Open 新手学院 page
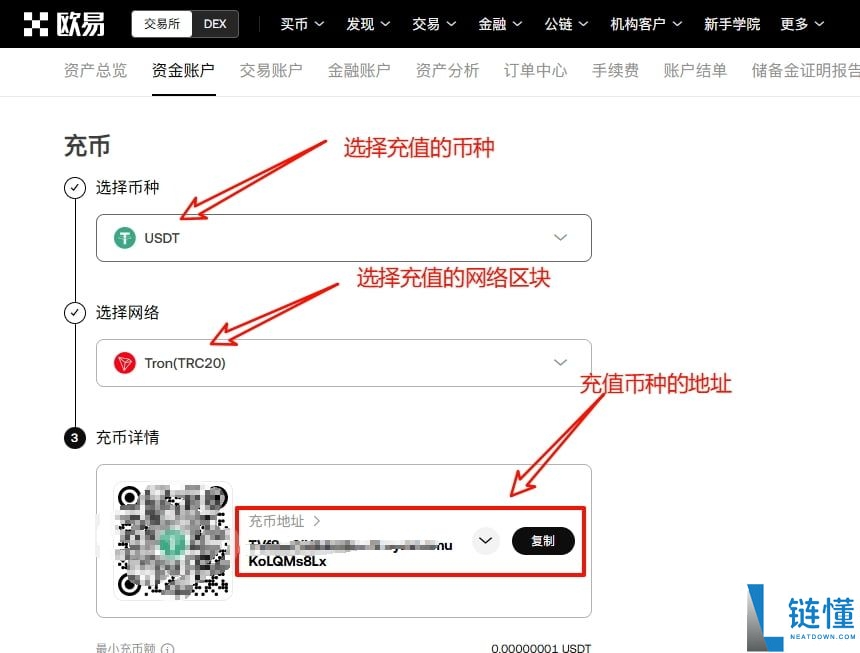The height and width of the screenshot is (653, 860). tap(732, 24)
